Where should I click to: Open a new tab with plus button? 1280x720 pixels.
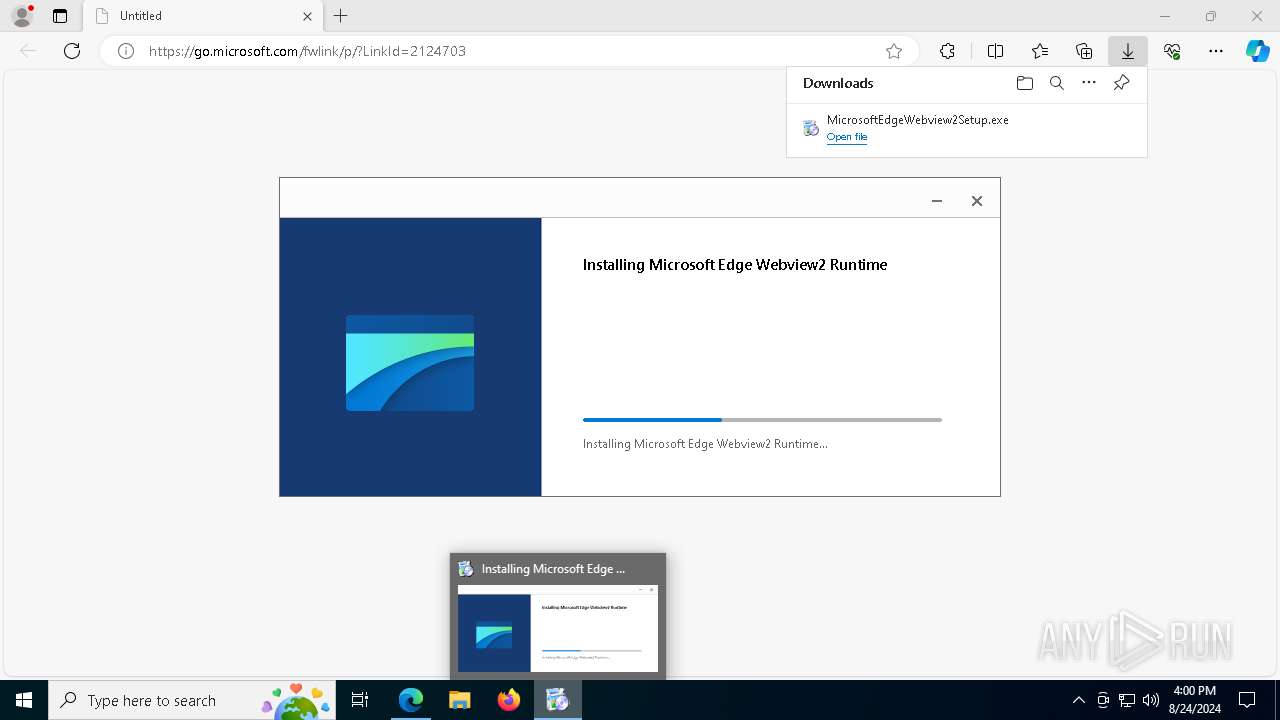(341, 16)
